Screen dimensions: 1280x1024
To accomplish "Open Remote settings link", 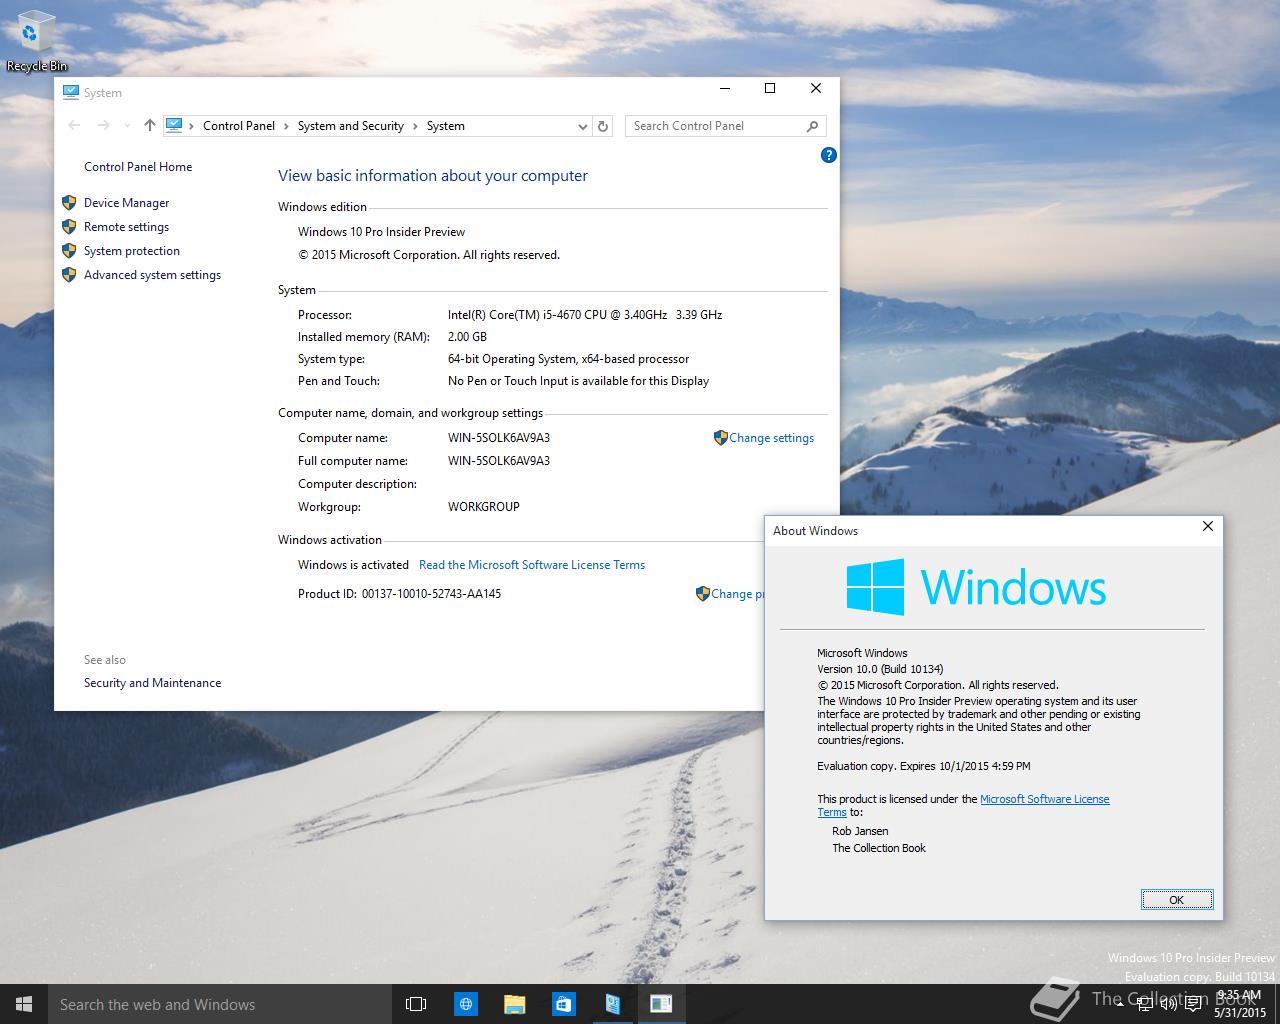I will click(127, 227).
